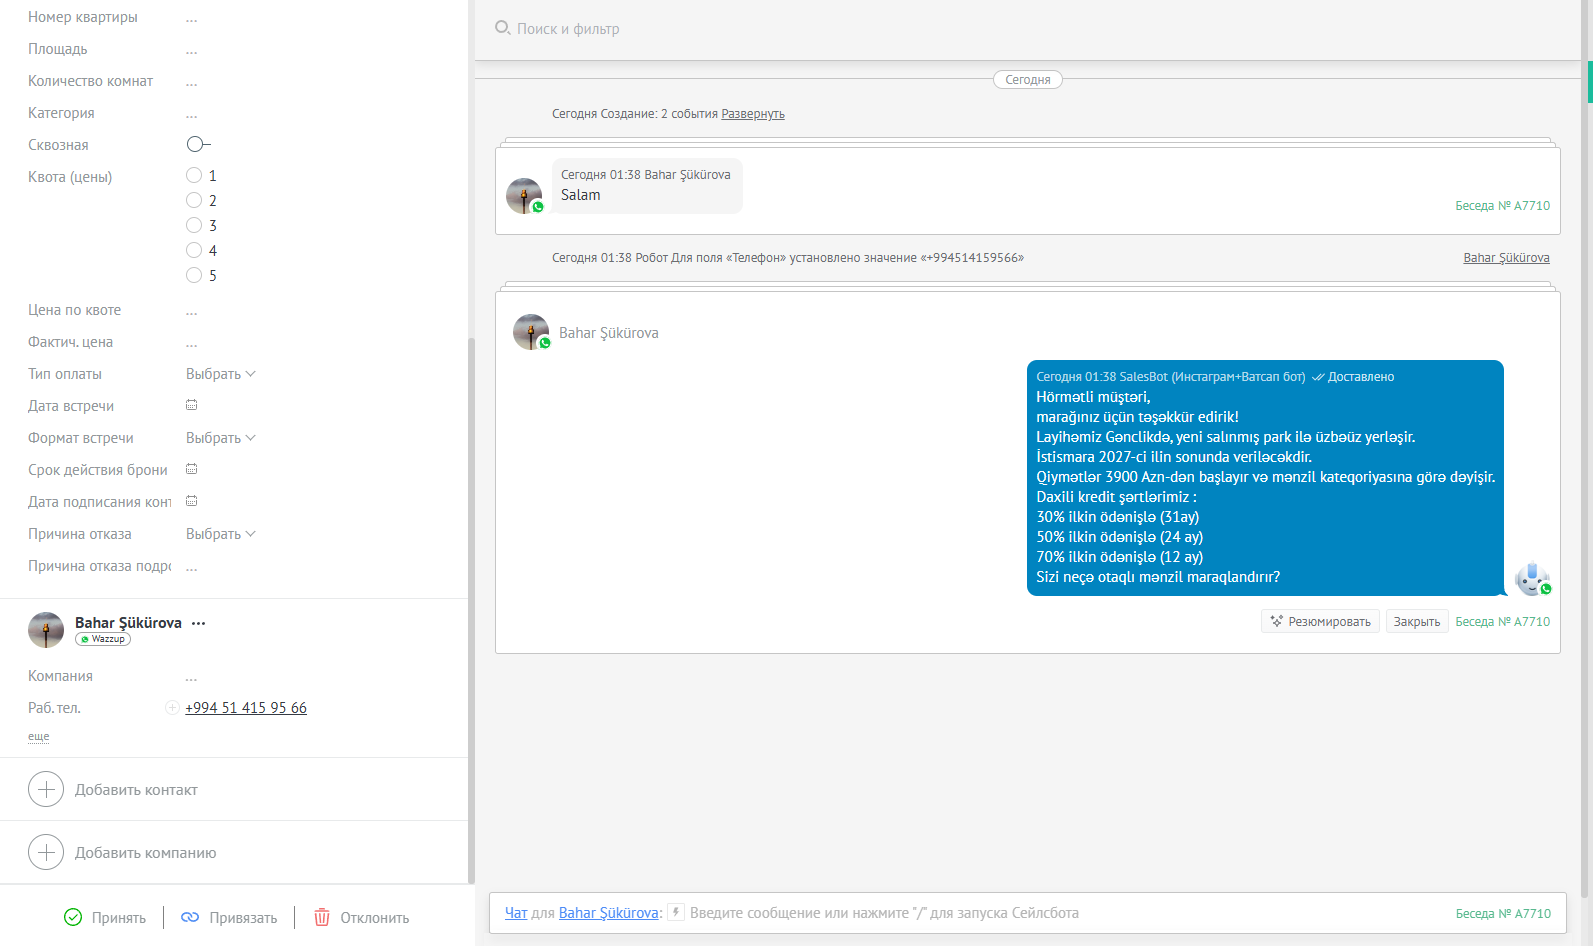Expand the events with Развернуть

pyautogui.click(x=753, y=114)
